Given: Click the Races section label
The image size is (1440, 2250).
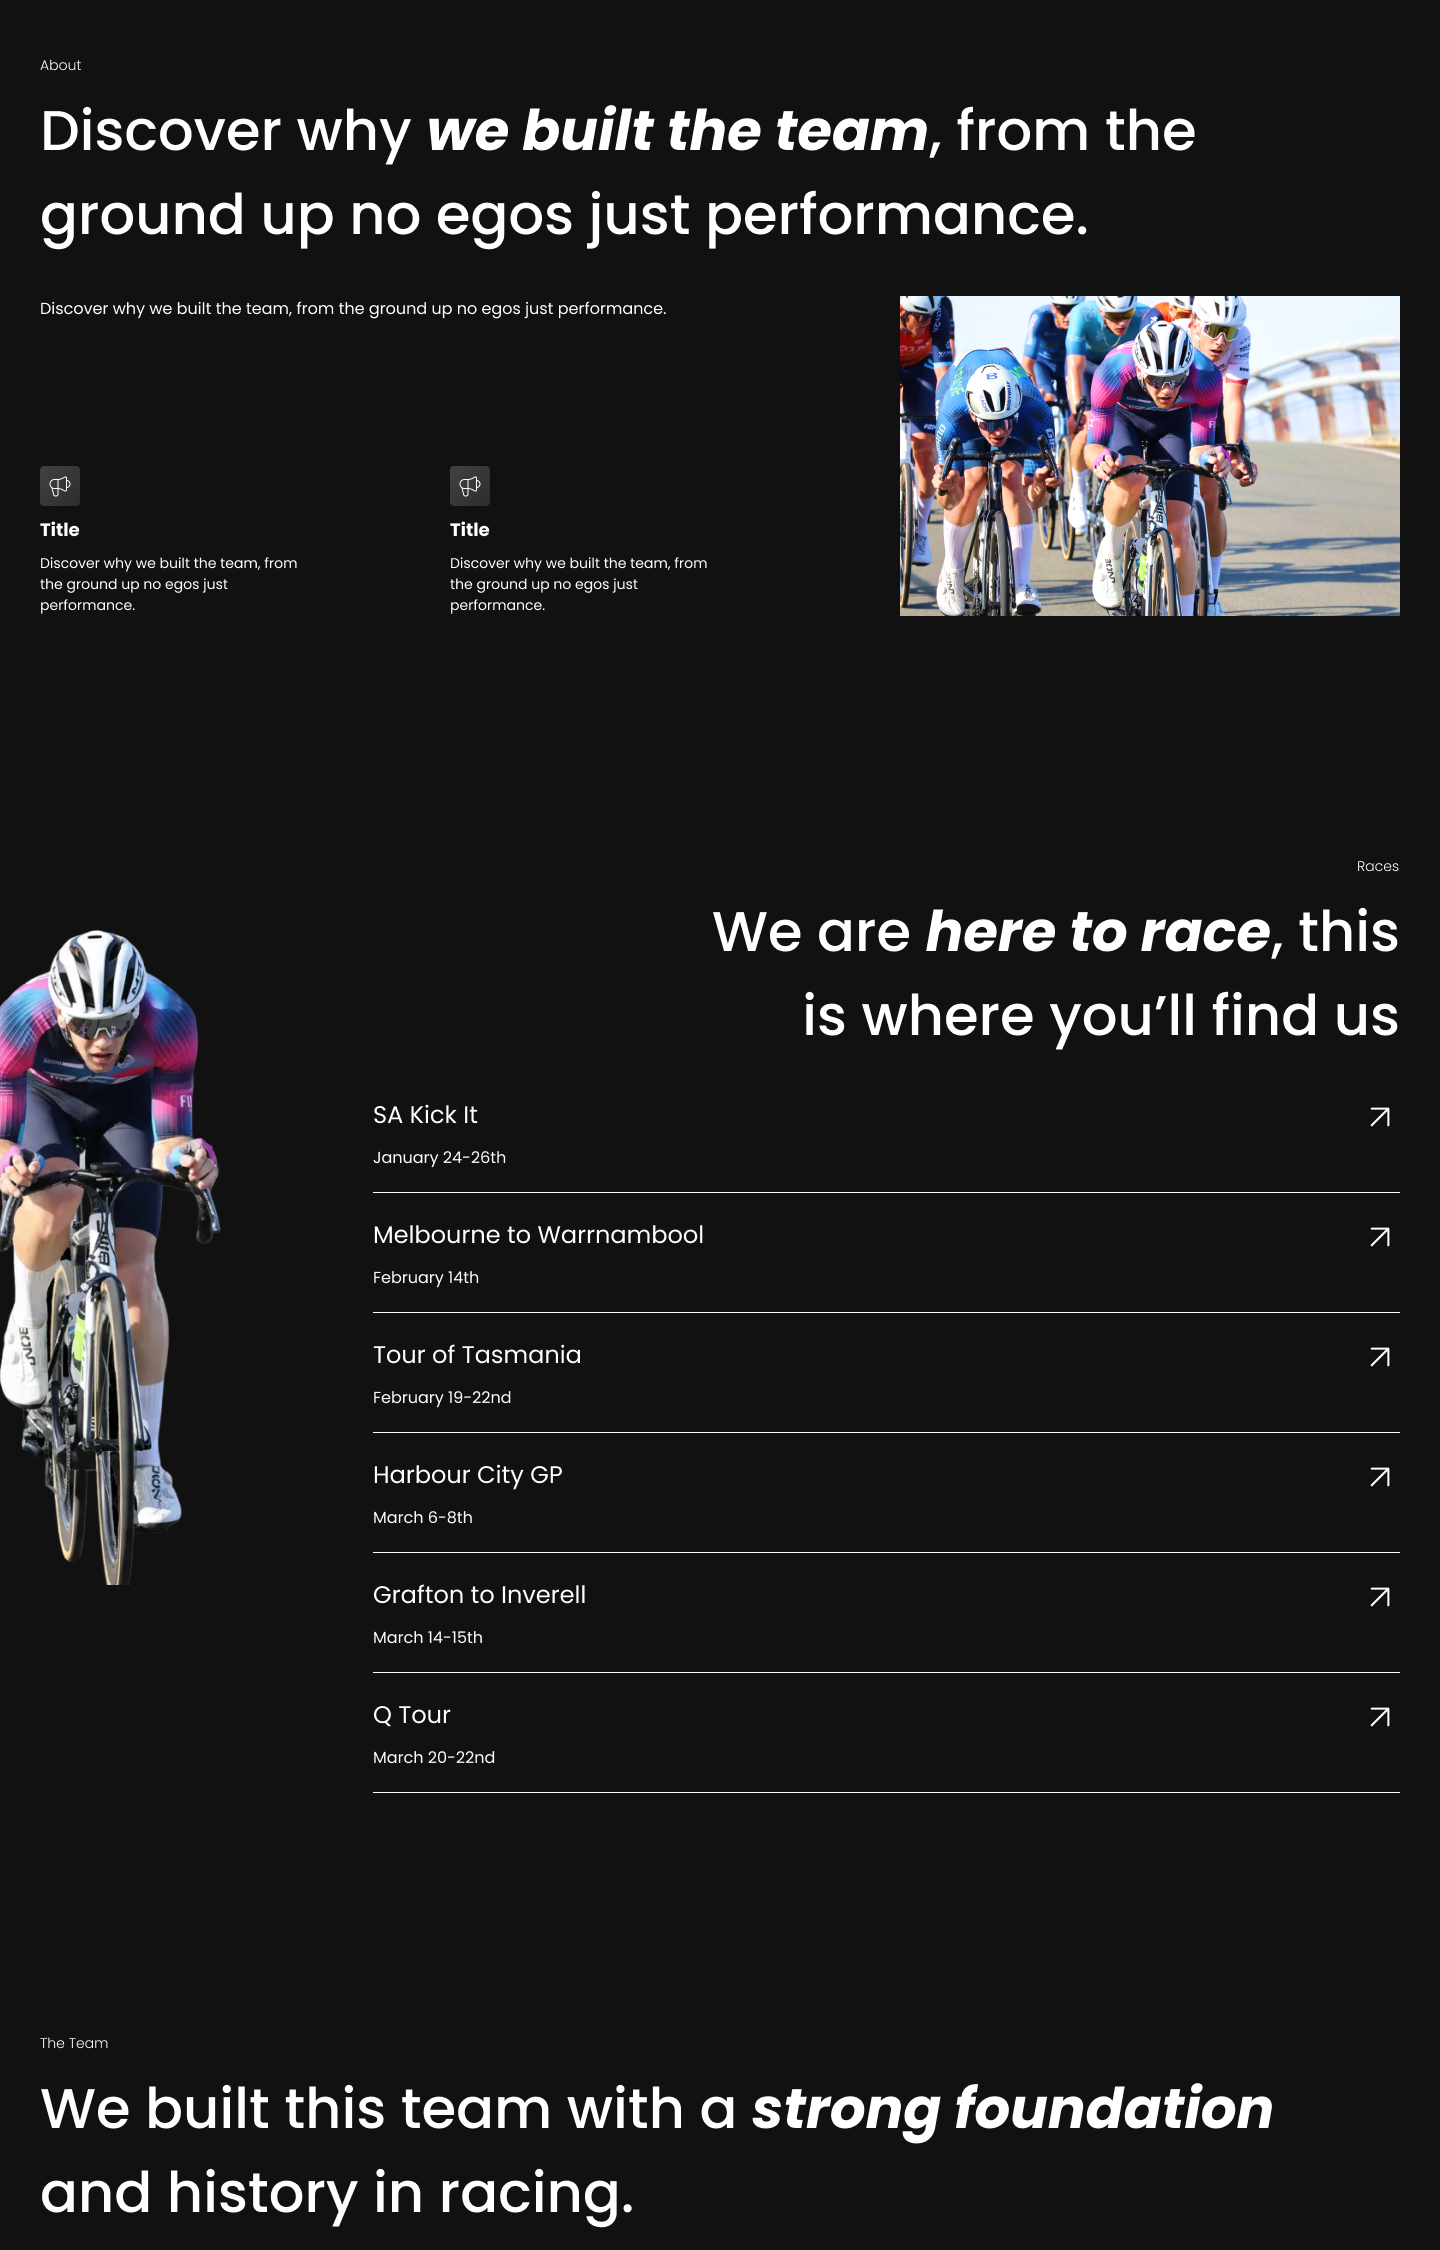Looking at the screenshot, I should (1378, 866).
